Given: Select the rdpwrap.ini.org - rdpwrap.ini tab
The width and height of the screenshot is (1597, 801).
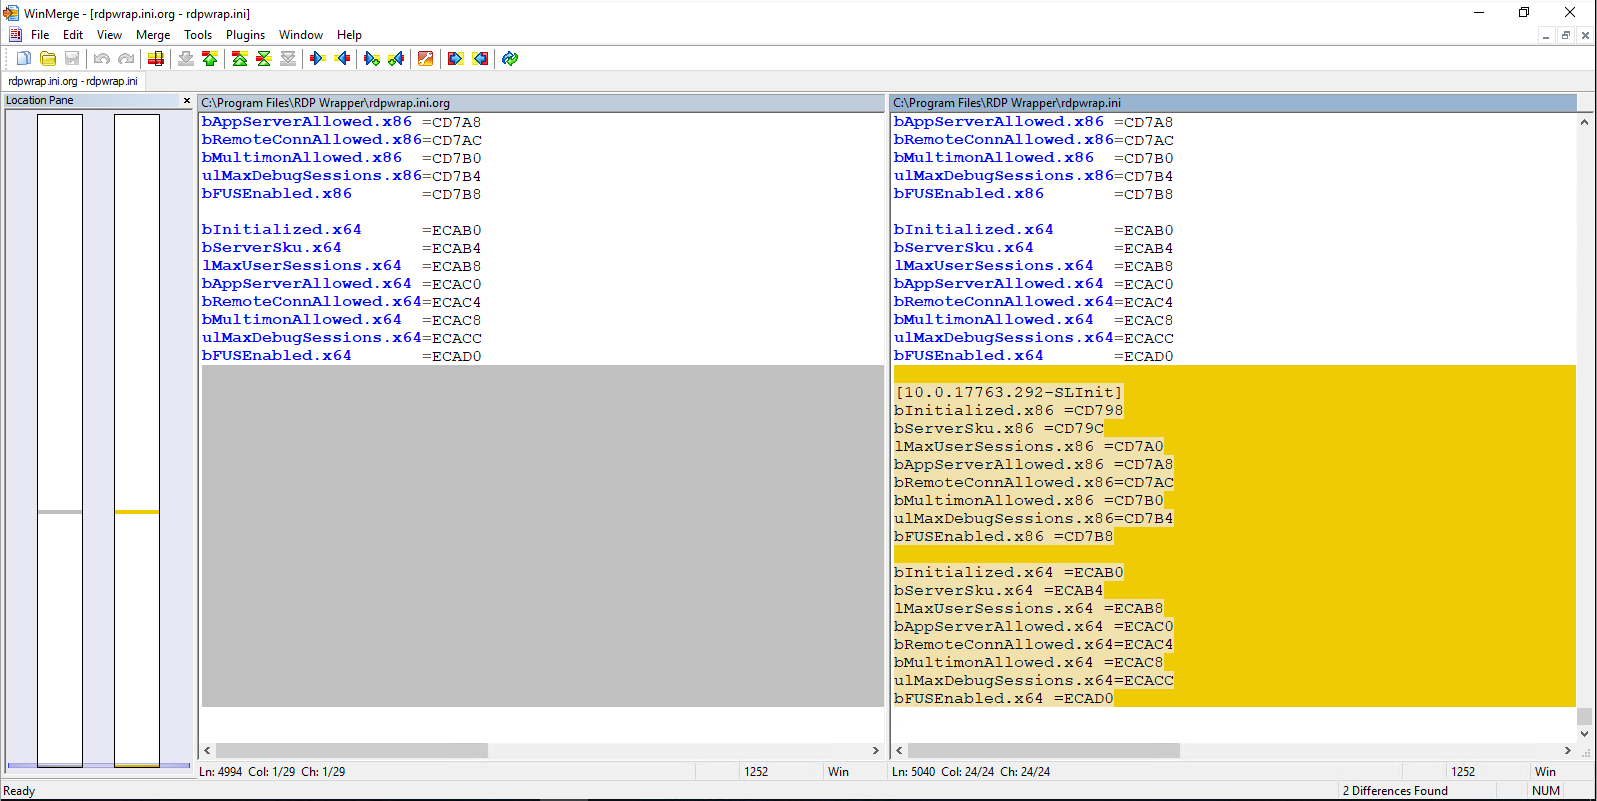Looking at the screenshot, I should [73, 81].
